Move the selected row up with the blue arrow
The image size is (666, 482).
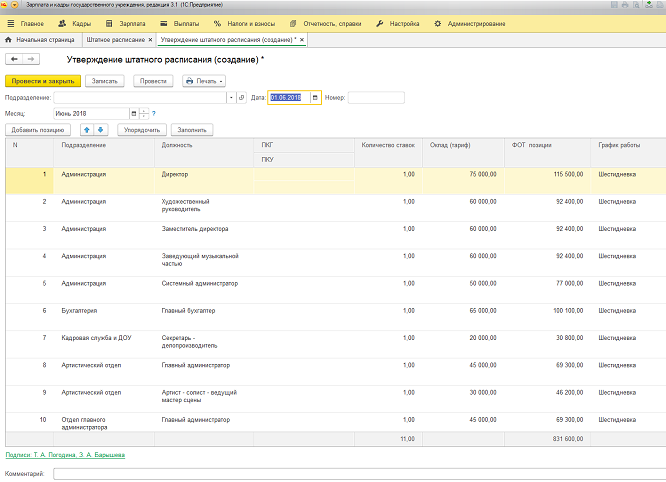pyautogui.click(x=87, y=130)
